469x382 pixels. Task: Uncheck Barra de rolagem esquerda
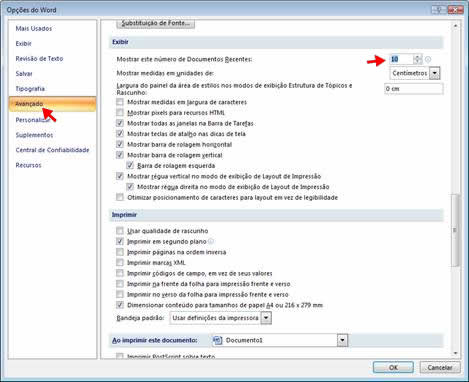pyautogui.click(x=130, y=166)
